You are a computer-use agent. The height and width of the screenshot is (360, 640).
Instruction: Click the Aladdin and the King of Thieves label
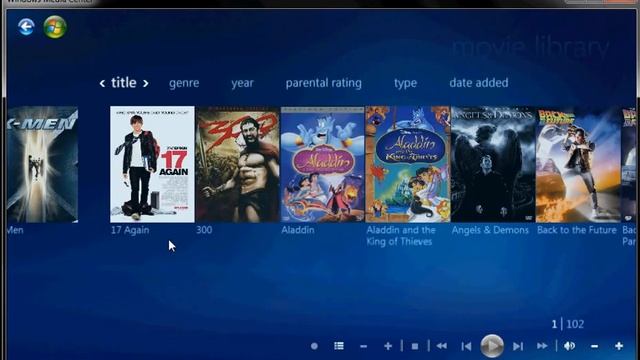(x=401, y=236)
